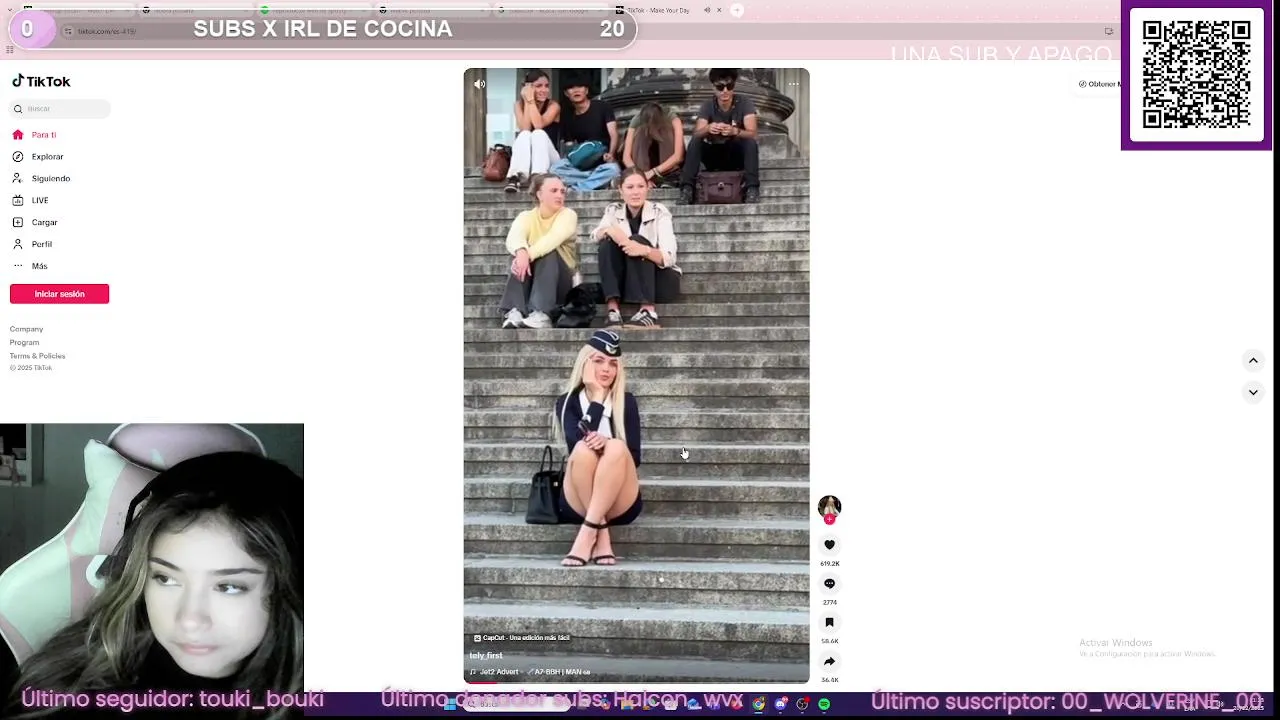
Task: Open the Company footer link
Action: click(26, 329)
